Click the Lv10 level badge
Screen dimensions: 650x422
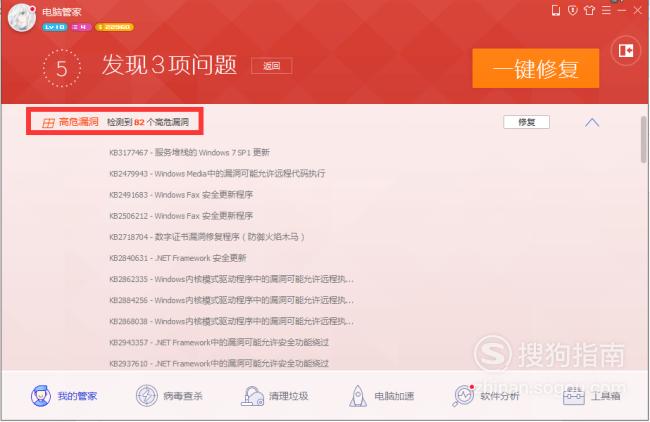[55, 27]
